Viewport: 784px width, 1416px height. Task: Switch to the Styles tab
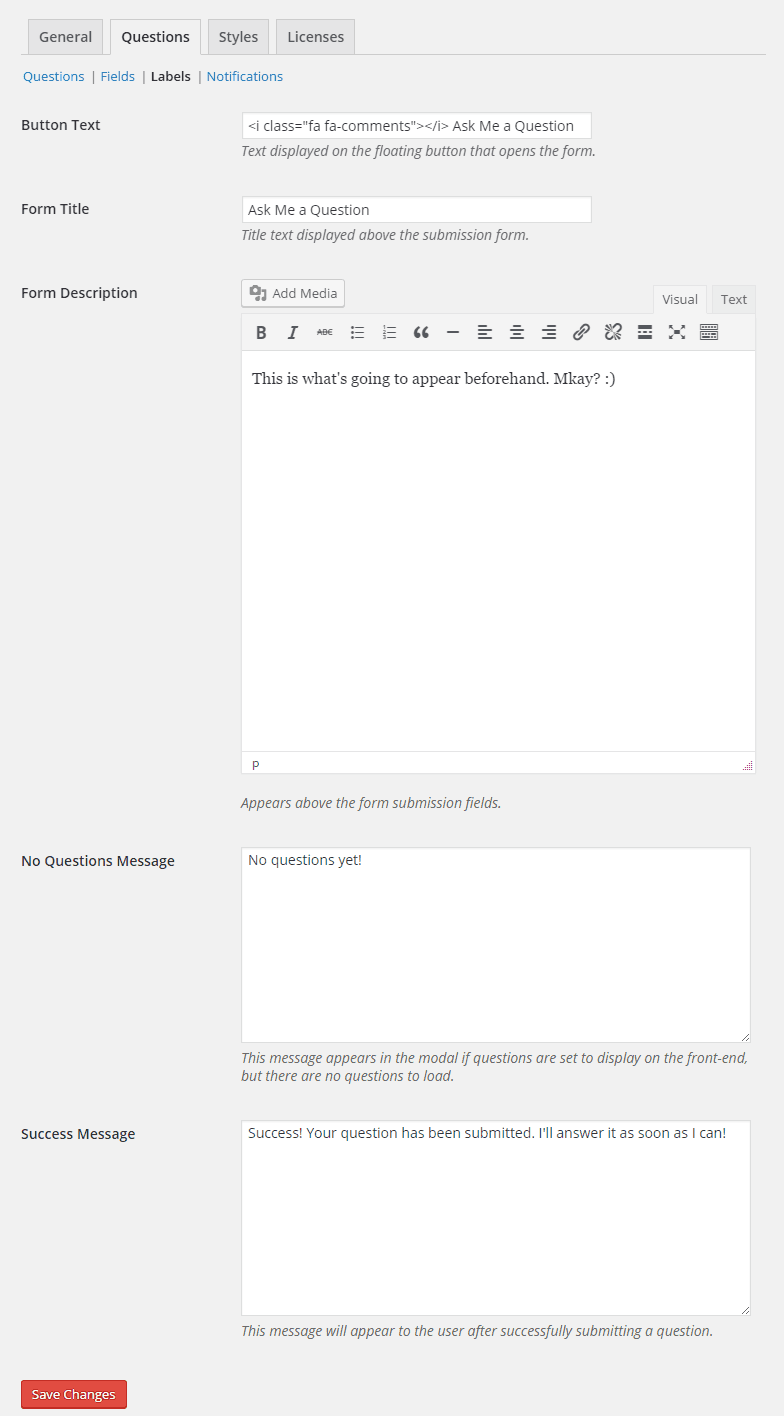238,37
